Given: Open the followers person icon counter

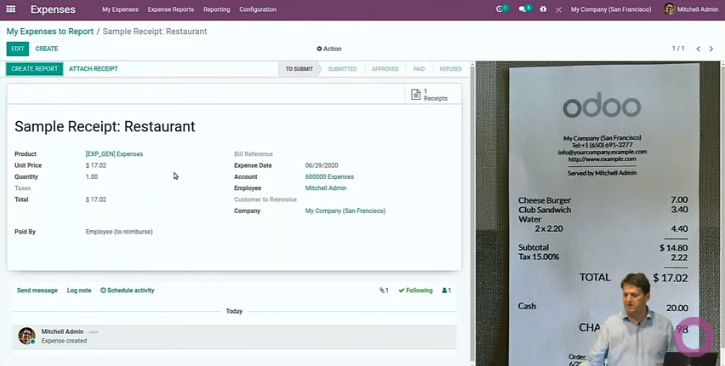Looking at the screenshot, I should pyautogui.click(x=446, y=290).
